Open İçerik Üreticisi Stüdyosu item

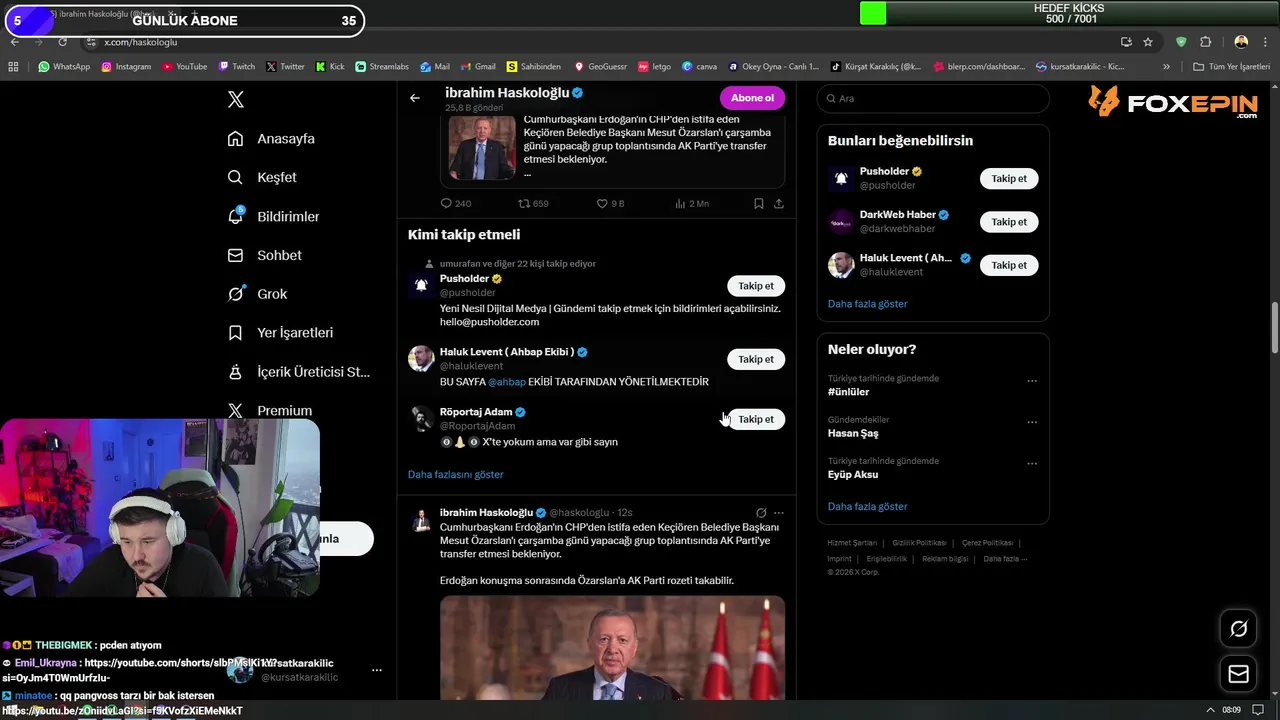pos(298,371)
